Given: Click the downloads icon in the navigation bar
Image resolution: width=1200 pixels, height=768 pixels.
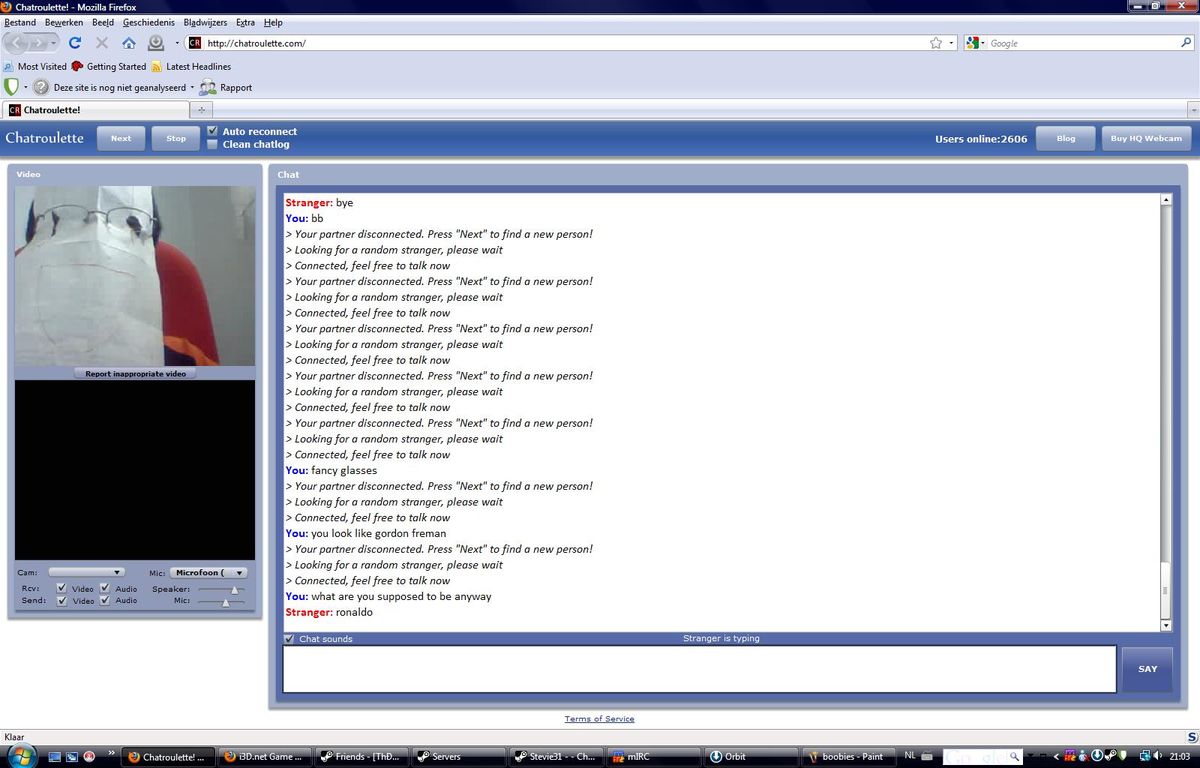Looking at the screenshot, I should (x=156, y=43).
